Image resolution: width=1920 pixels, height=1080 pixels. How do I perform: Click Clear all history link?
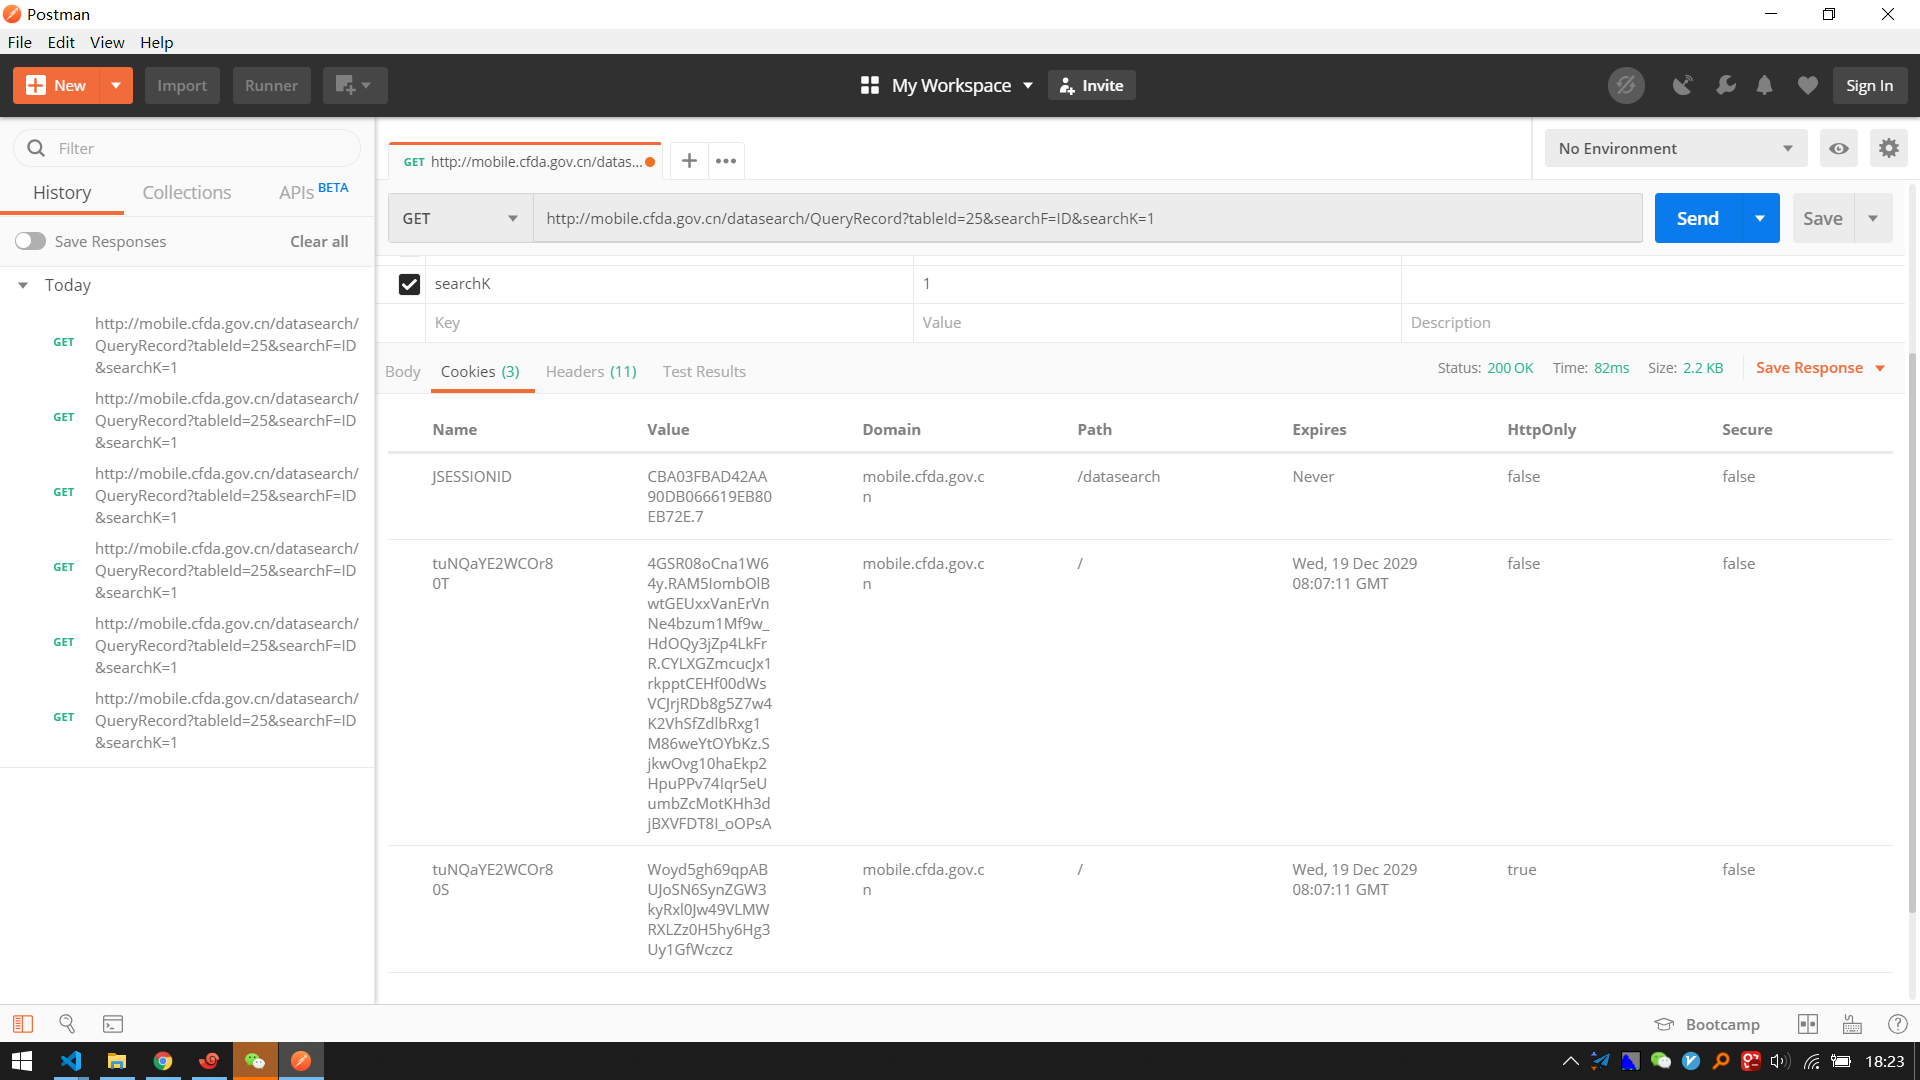click(319, 242)
